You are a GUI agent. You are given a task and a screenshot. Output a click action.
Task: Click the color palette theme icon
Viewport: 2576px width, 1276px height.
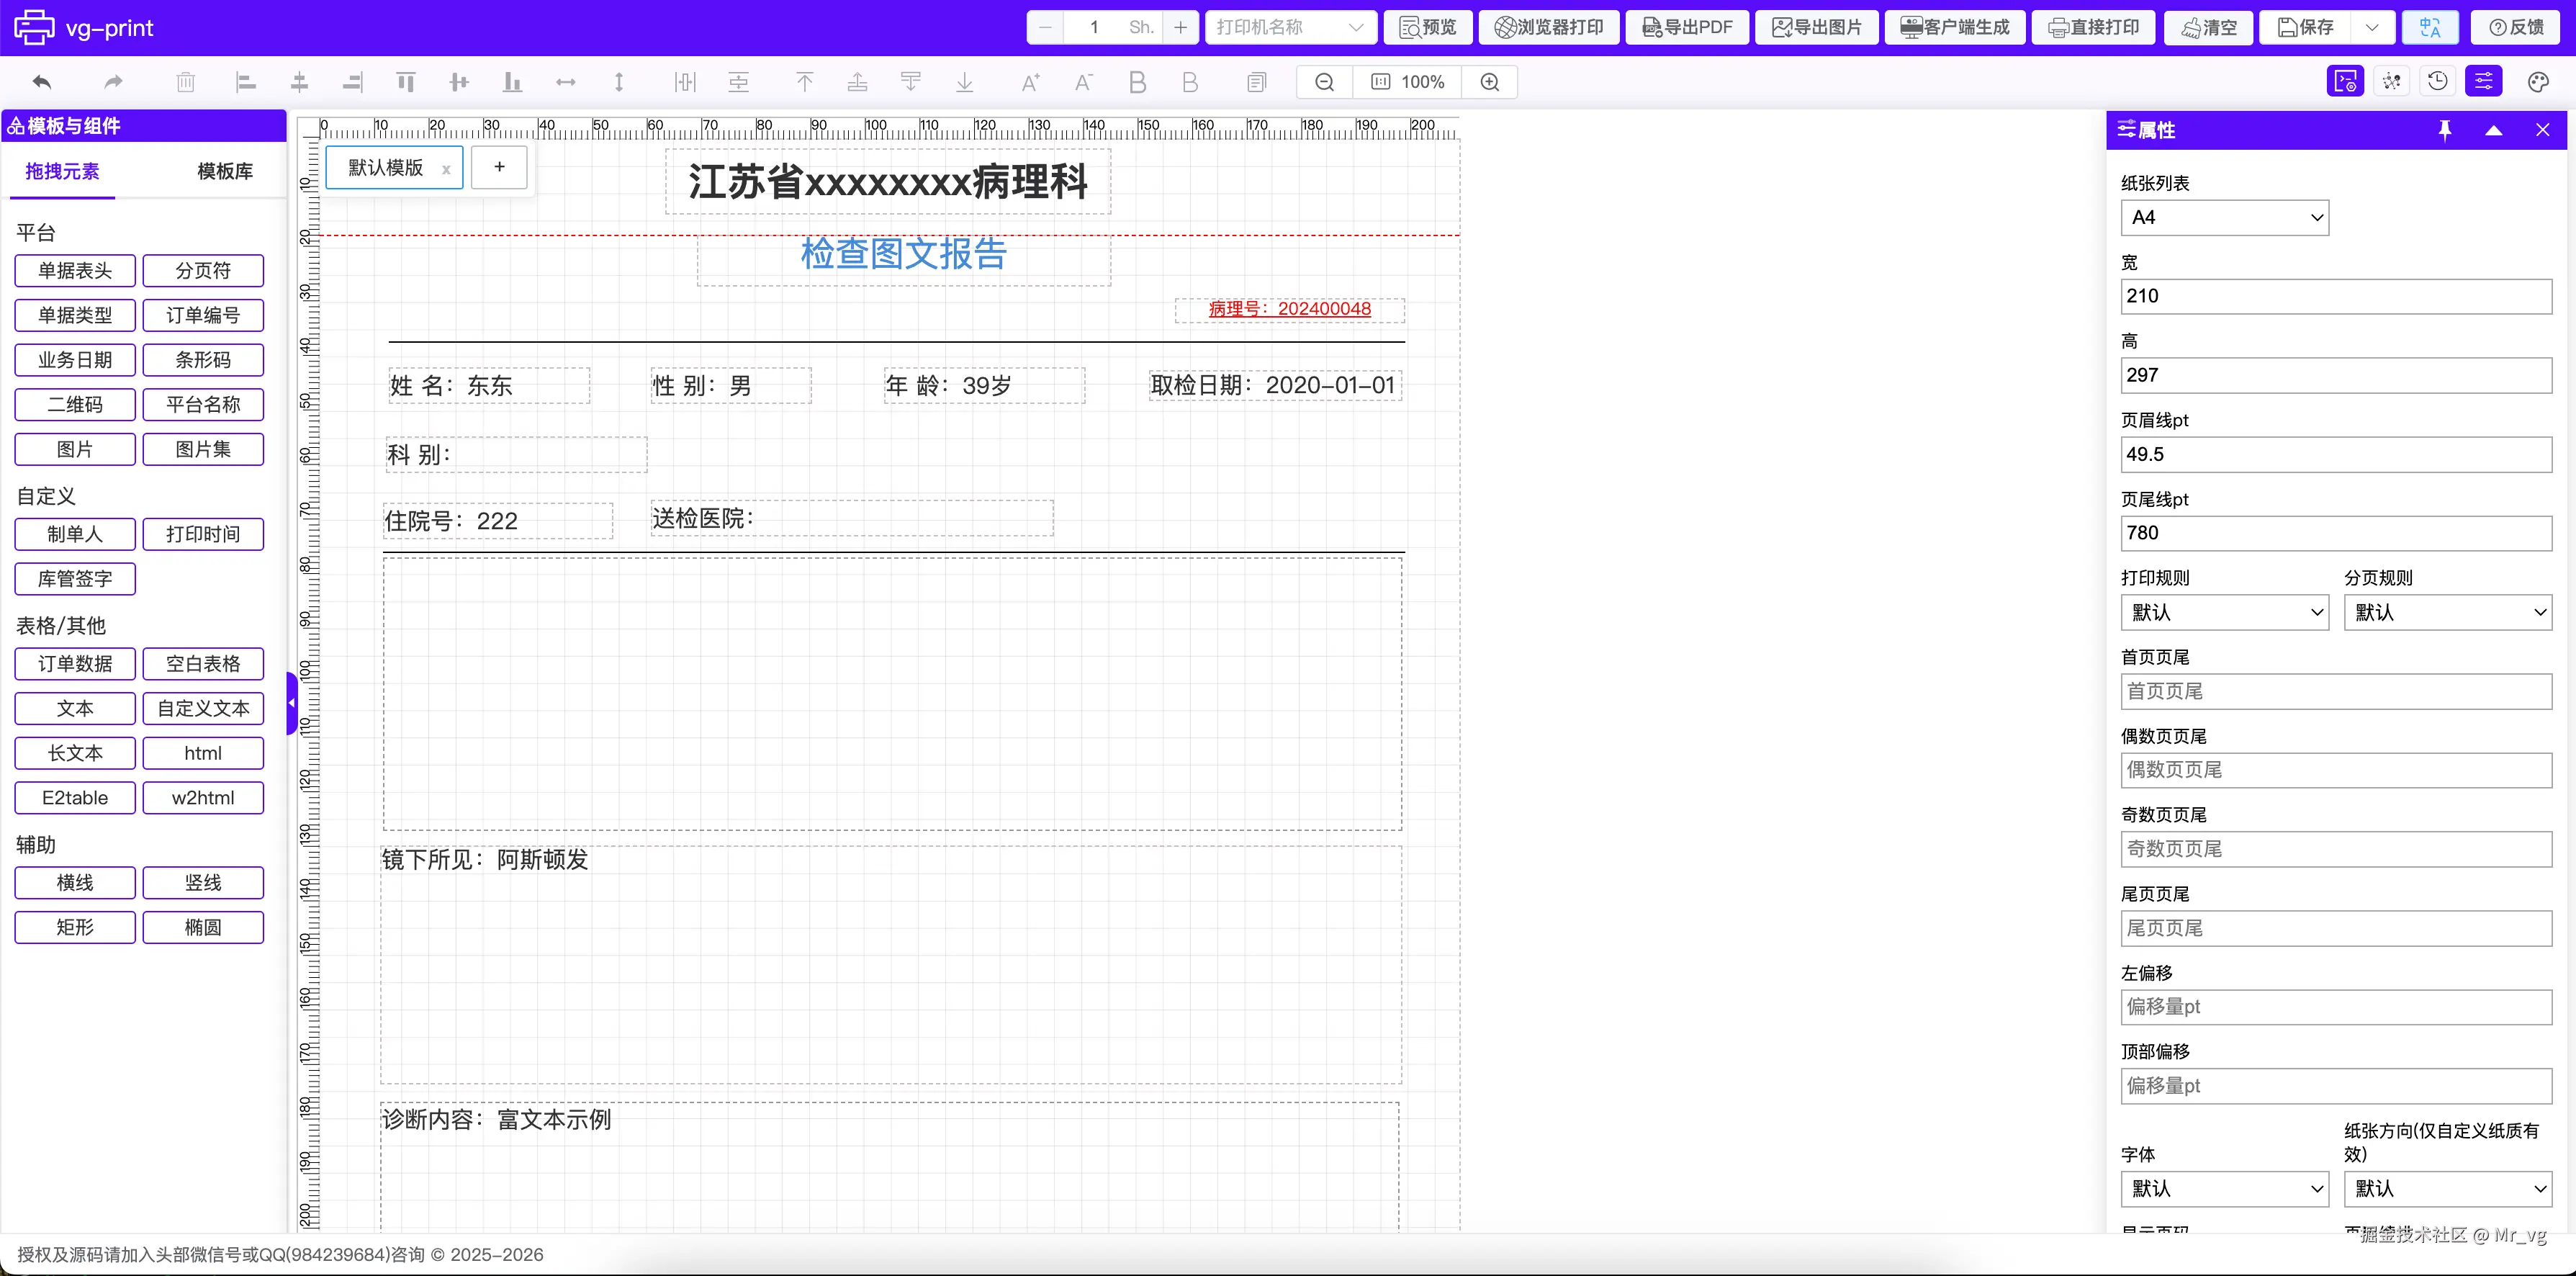2538,82
